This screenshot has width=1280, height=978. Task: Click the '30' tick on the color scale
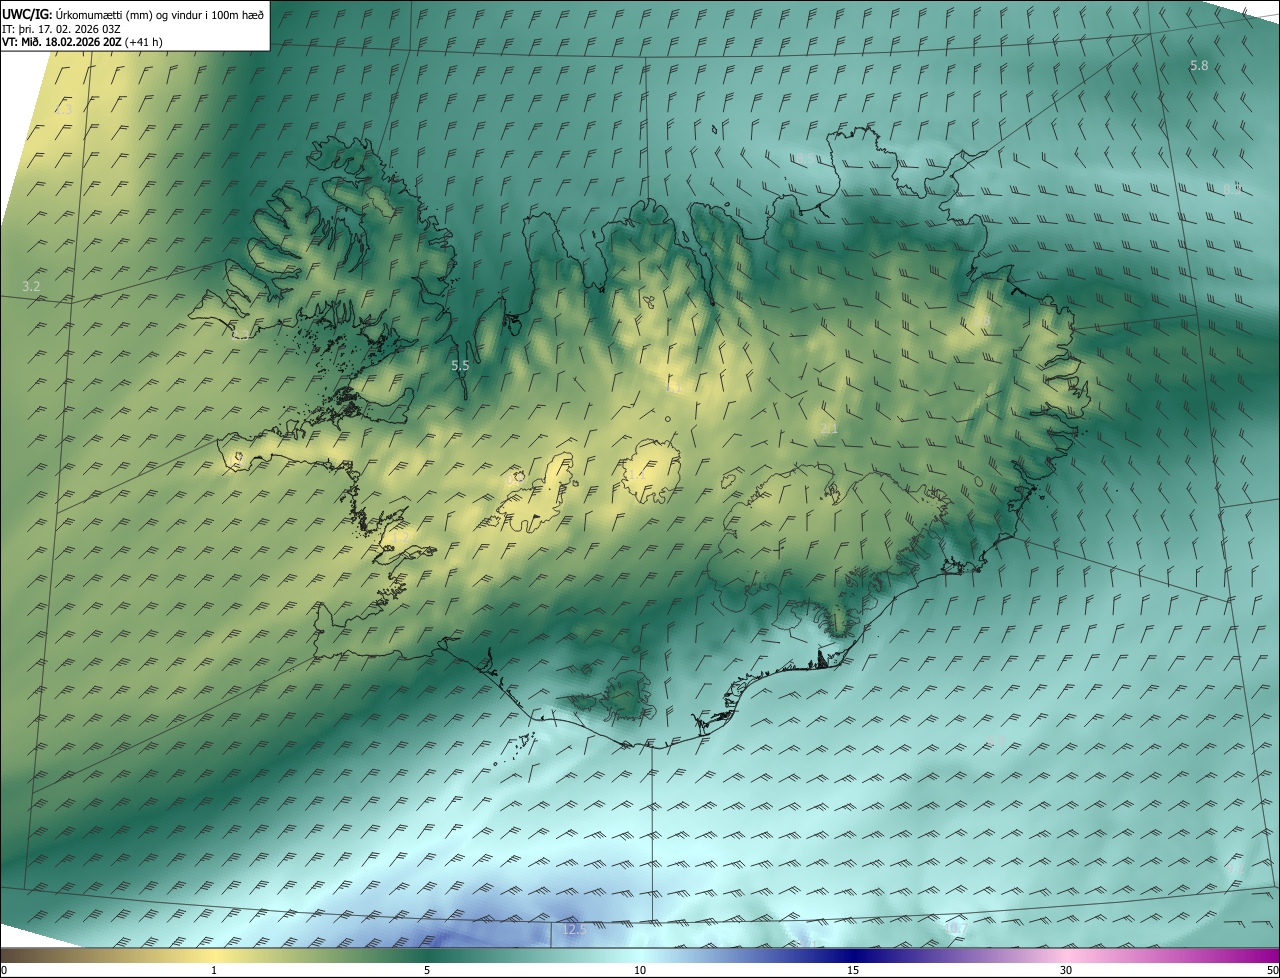point(1066,970)
